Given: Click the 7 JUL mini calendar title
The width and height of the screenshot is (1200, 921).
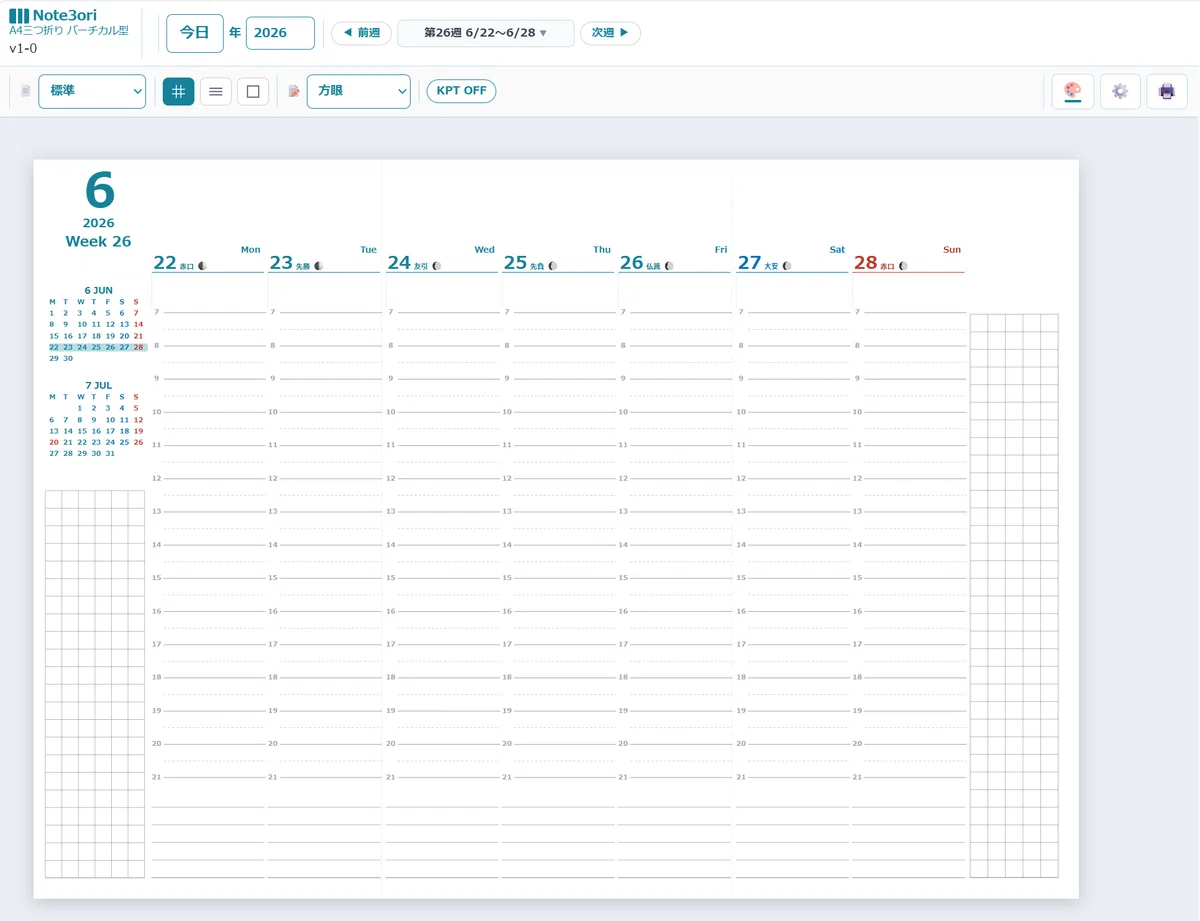Looking at the screenshot, I should (98, 385).
